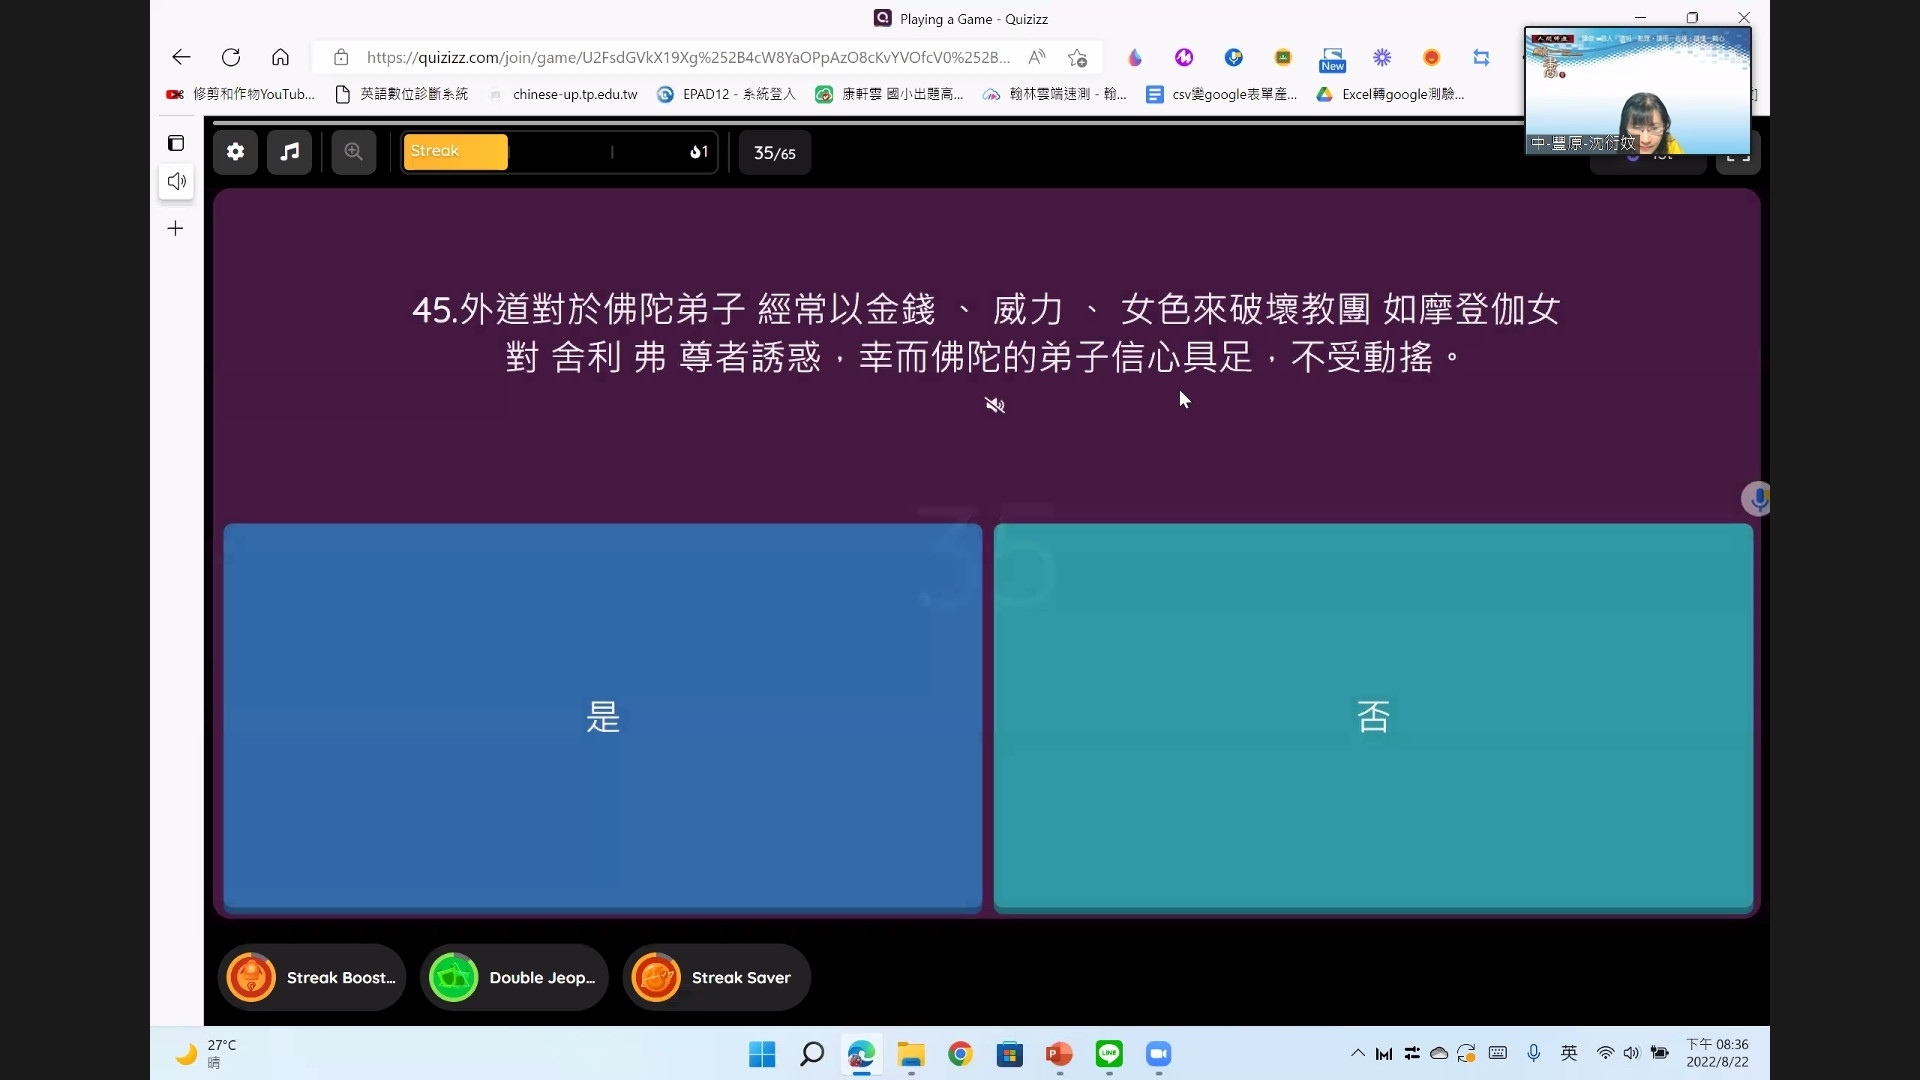Open chinese-up.tp.edu.tw bookmark
This screenshot has width=1920, height=1080.
click(x=563, y=94)
